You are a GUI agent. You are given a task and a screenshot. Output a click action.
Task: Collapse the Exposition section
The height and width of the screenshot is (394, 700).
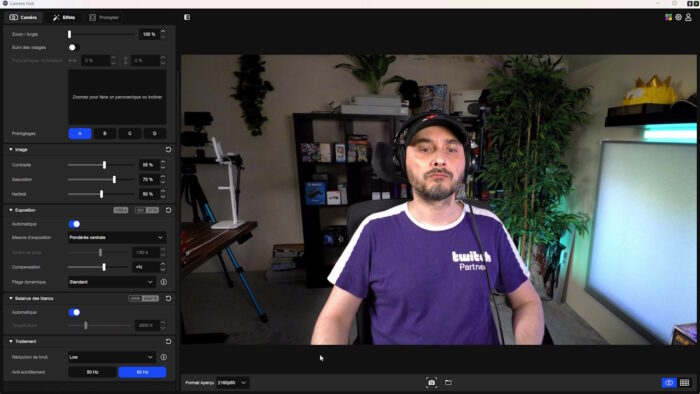point(11,210)
